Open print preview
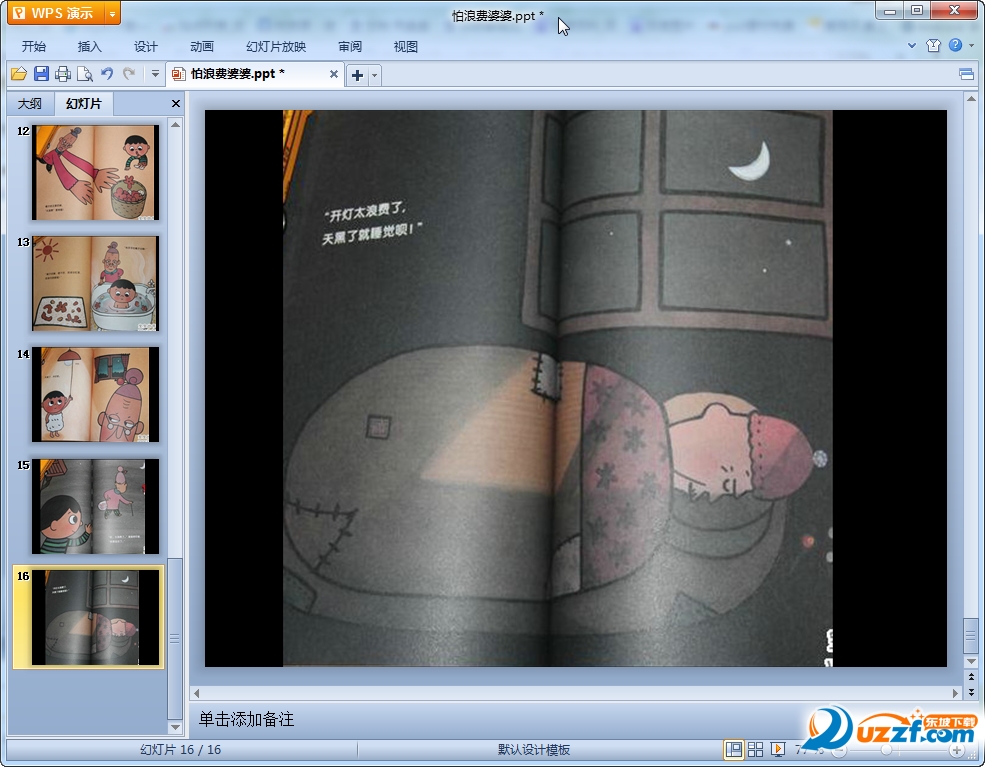 [x=85, y=74]
